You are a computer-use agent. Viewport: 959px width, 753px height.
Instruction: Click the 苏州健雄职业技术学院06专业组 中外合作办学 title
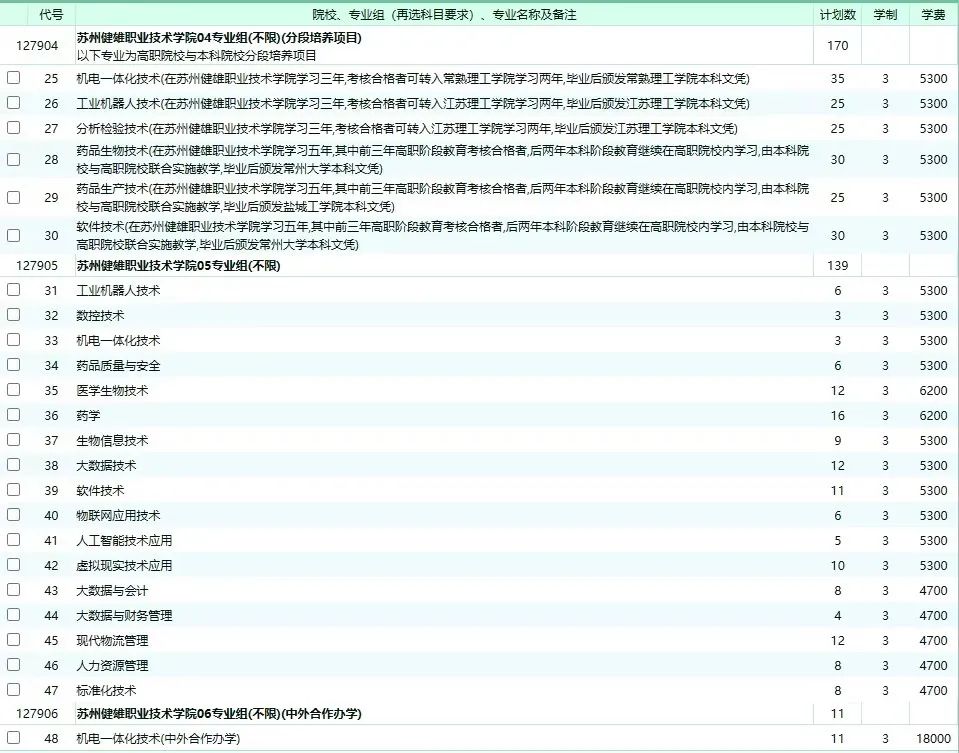[x=219, y=713]
